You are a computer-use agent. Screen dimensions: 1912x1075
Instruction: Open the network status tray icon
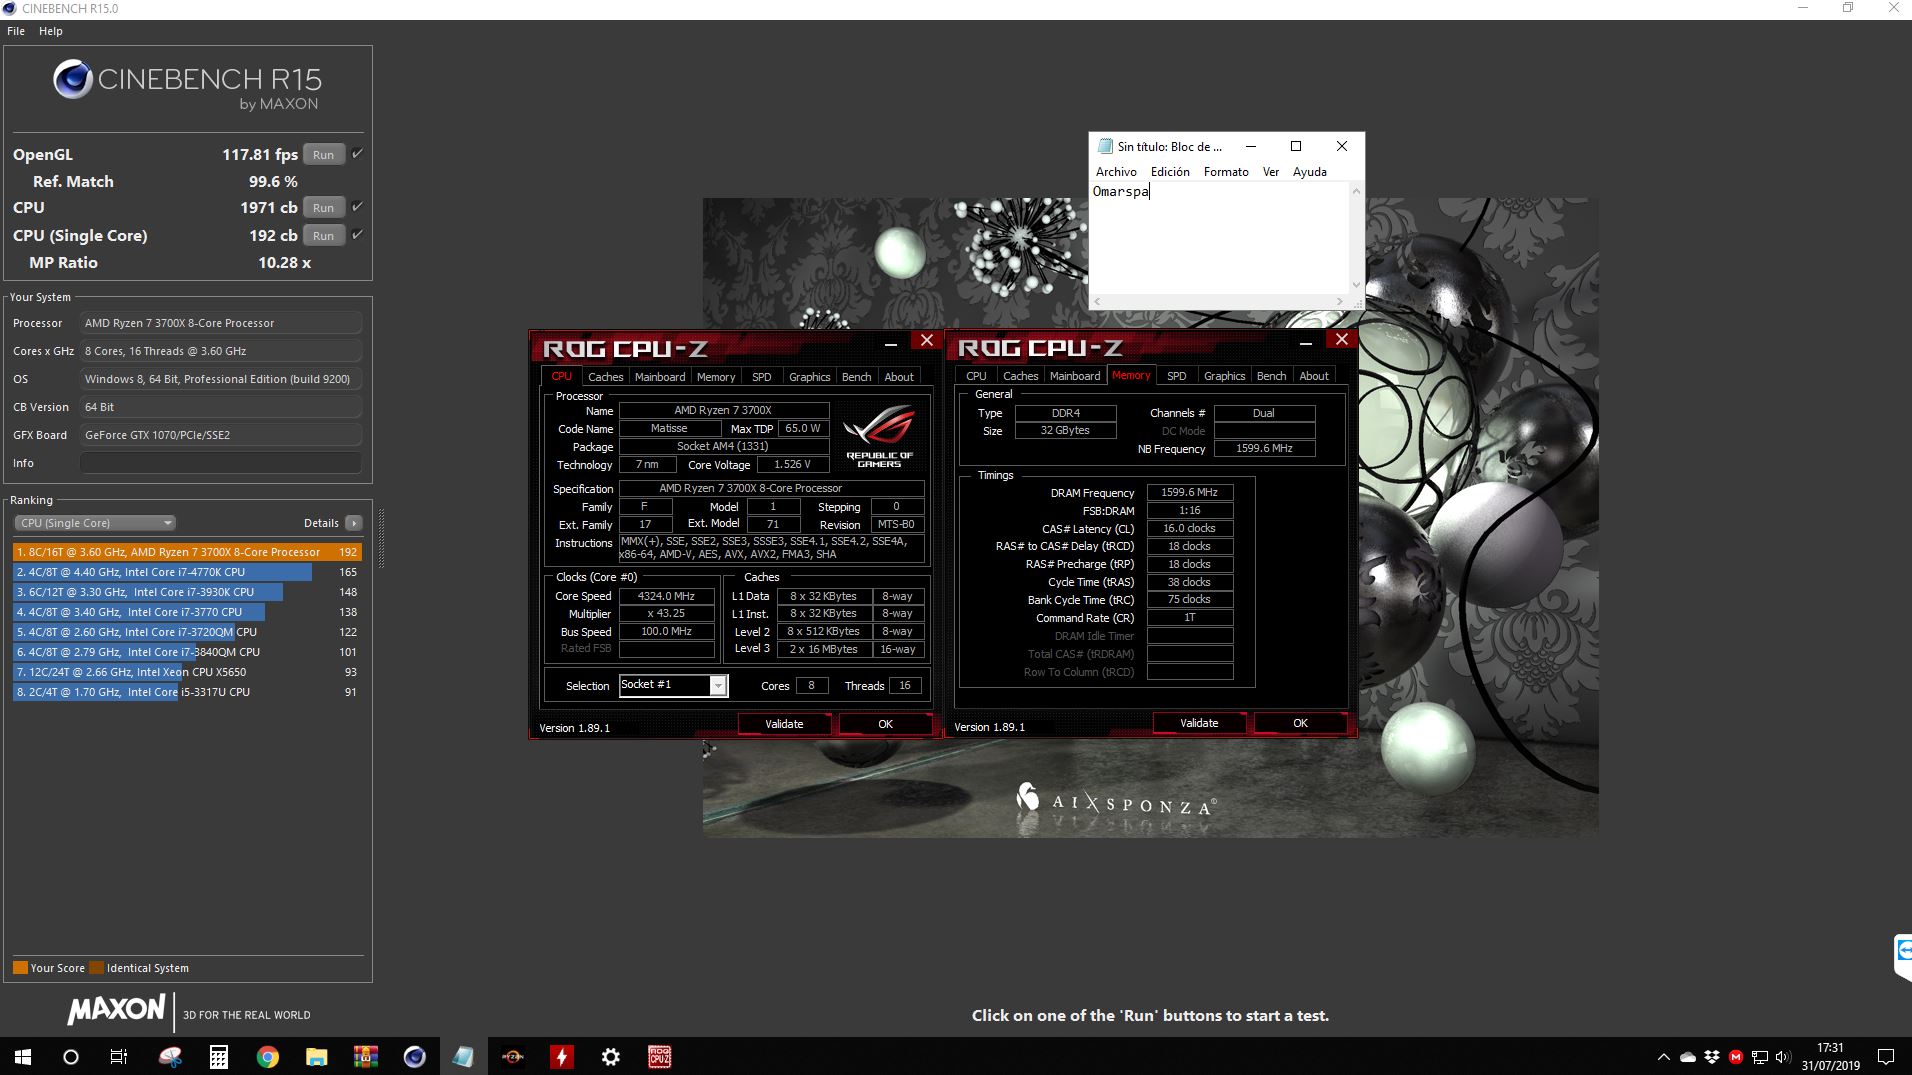1760,1057
